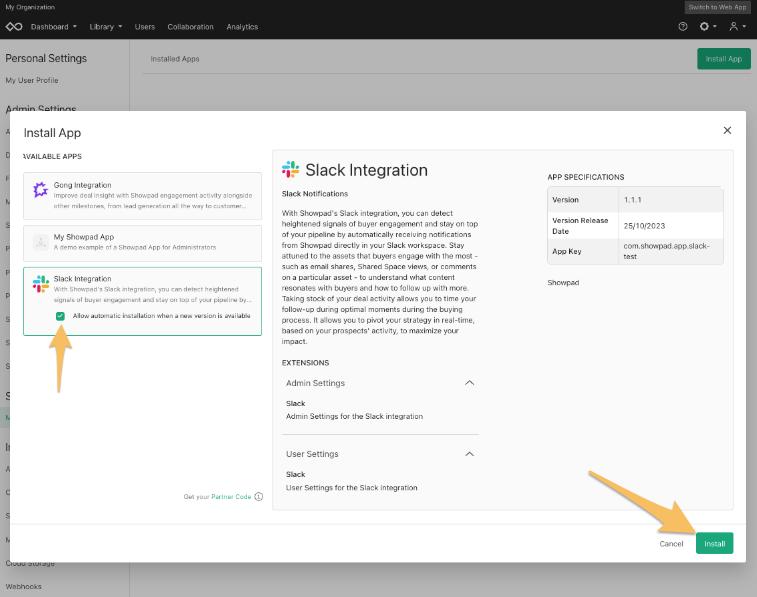Click the Slack Integration title logo
Viewport: 757px width, 597px height.
291,169
